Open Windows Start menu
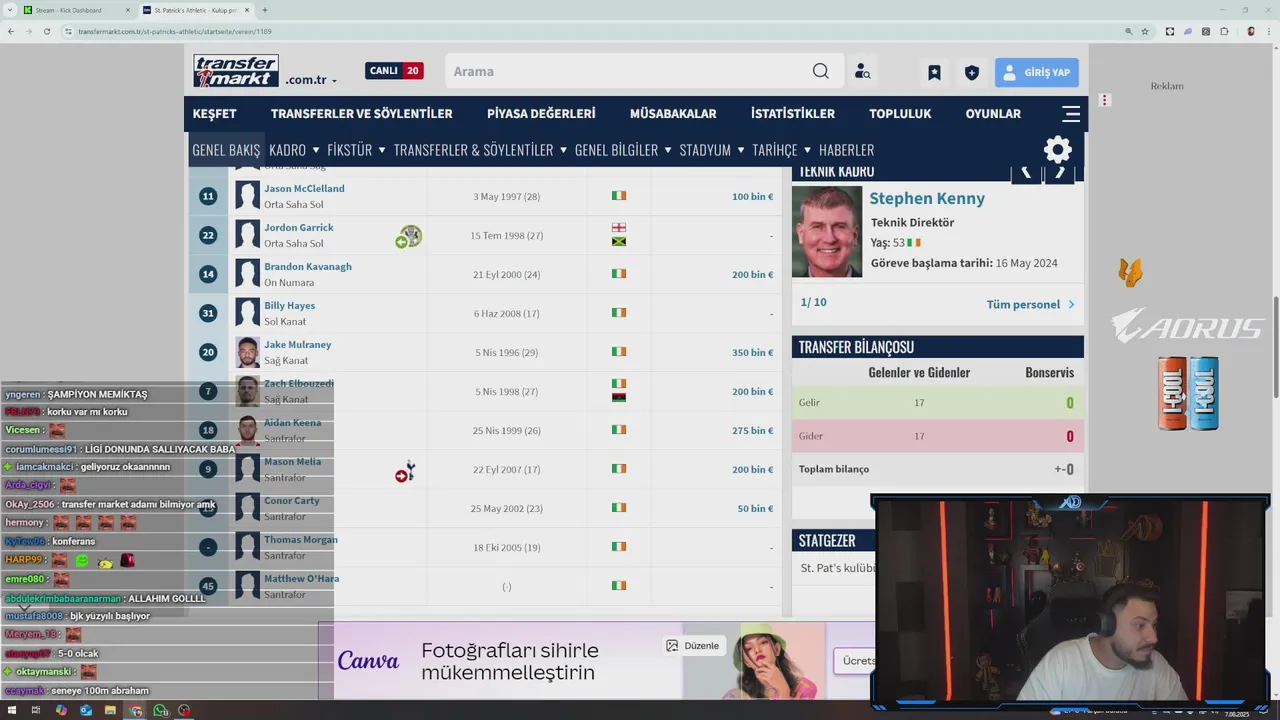Image resolution: width=1280 pixels, height=720 pixels. click(13, 710)
